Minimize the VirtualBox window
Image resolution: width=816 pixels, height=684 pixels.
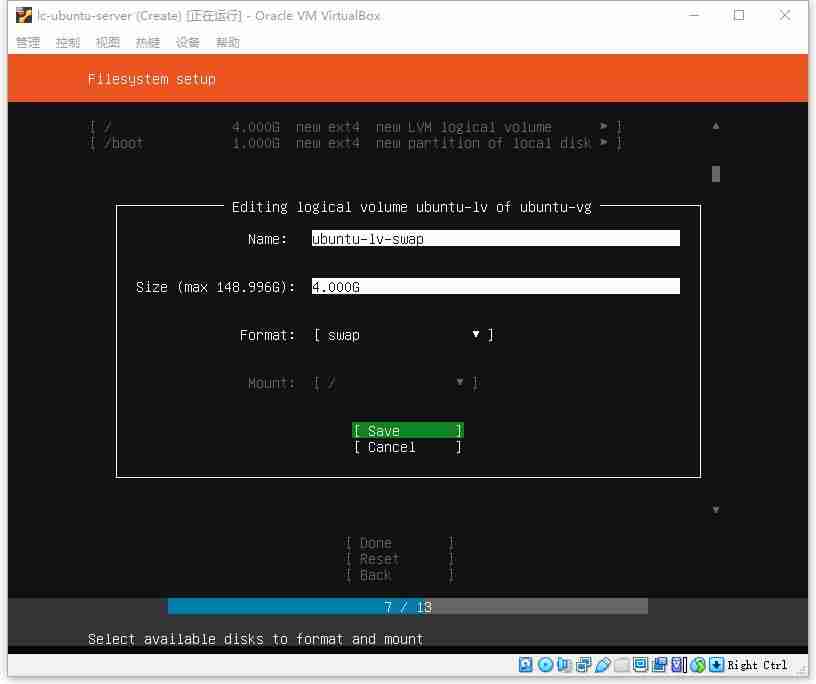pos(694,16)
